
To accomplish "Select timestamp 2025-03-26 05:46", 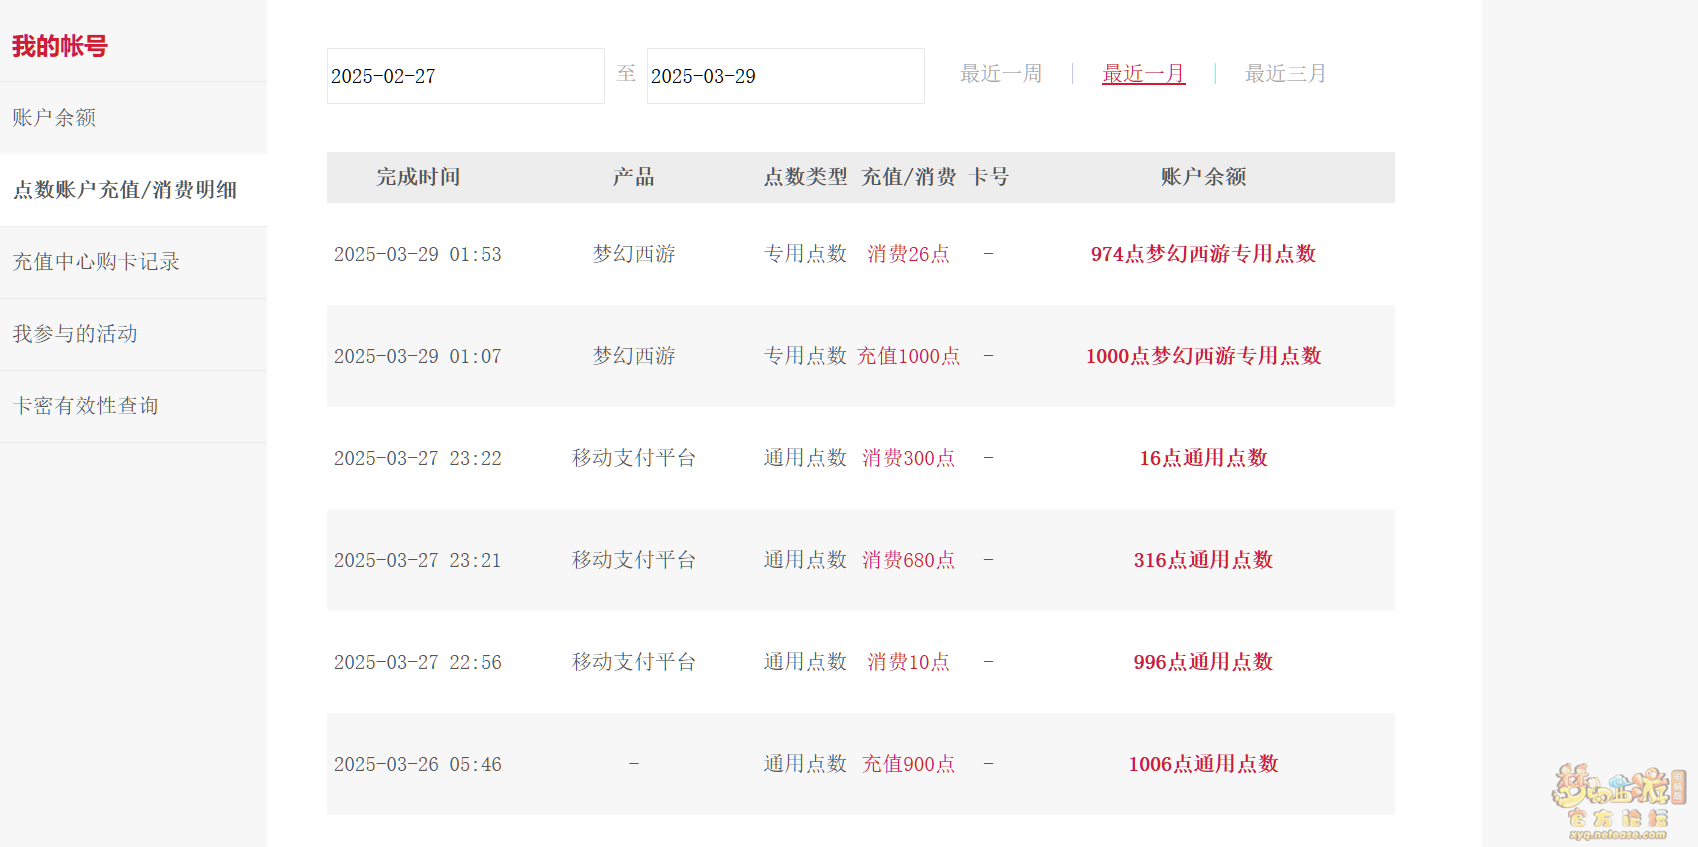I will tap(418, 764).
